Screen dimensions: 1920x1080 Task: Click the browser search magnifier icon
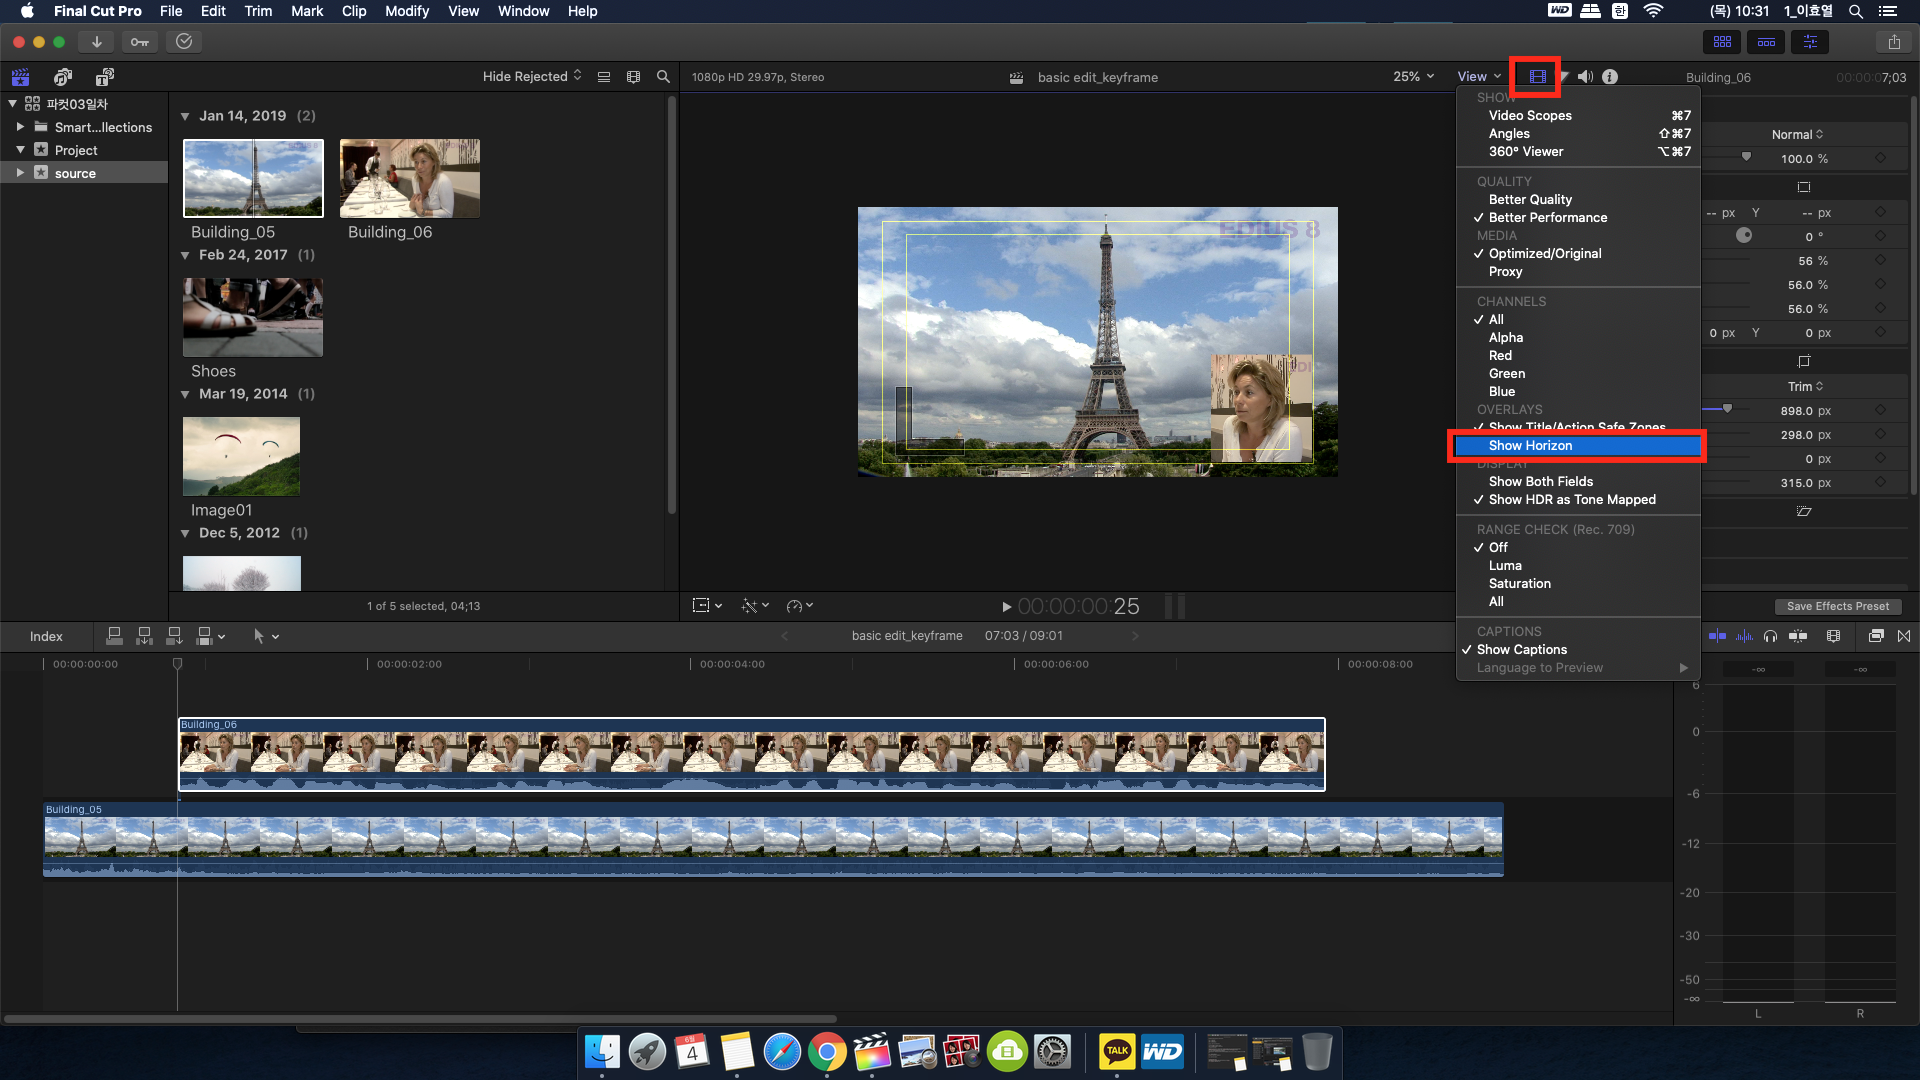point(663,77)
